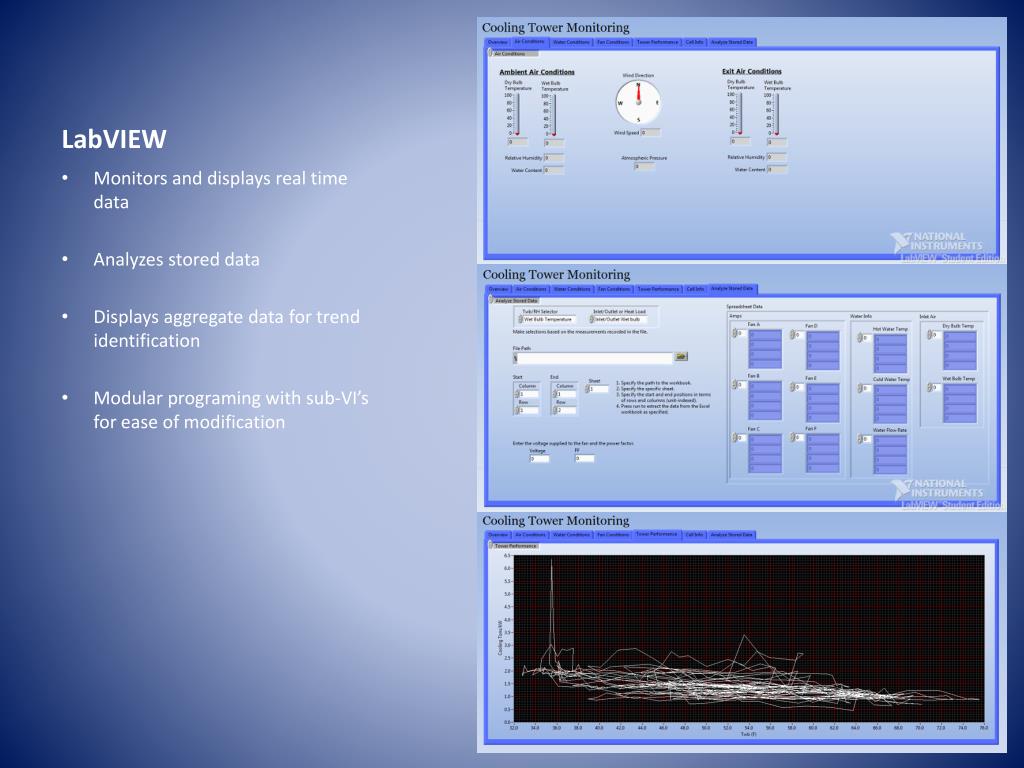
Task: Open Air Conditions tab in the middle stored-data panel
Action: point(531,289)
